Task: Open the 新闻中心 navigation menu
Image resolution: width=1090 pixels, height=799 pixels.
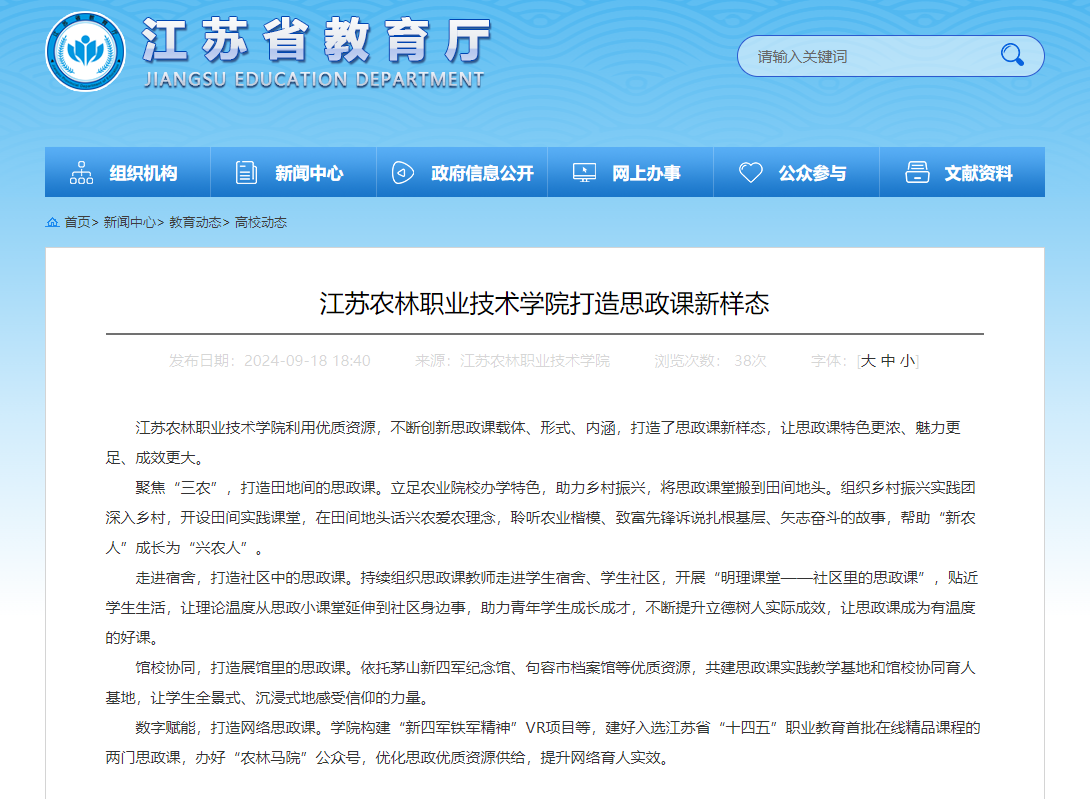Action: coord(309,173)
